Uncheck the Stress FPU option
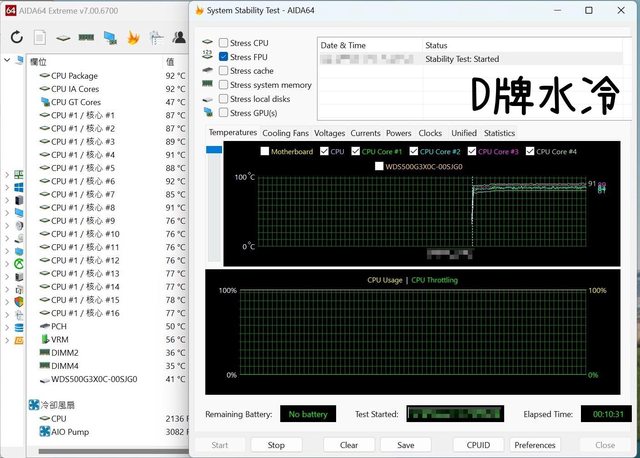This screenshot has height=458, width=640. tap(223, 57)
